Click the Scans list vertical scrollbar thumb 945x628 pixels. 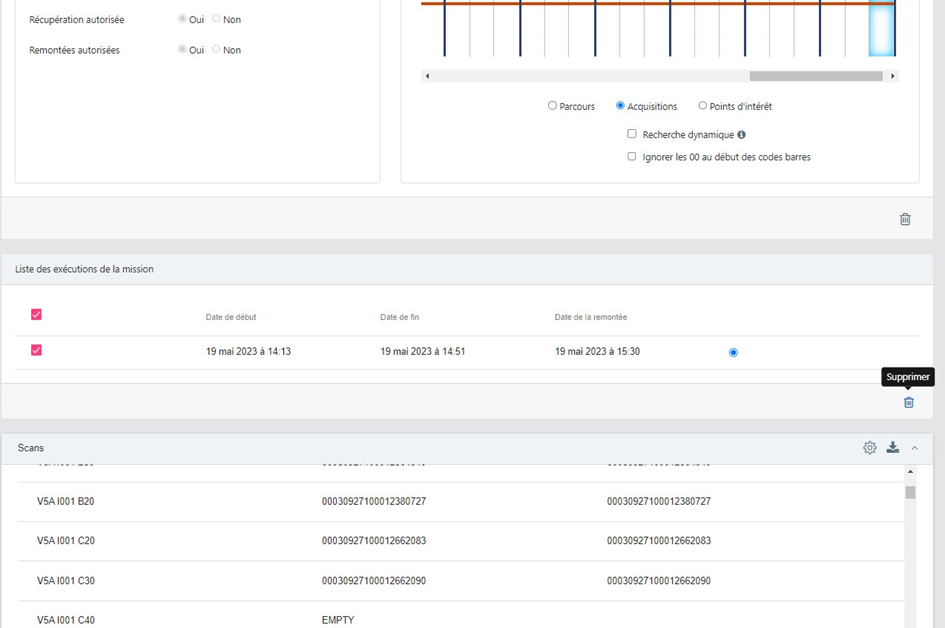coord(910,492)
